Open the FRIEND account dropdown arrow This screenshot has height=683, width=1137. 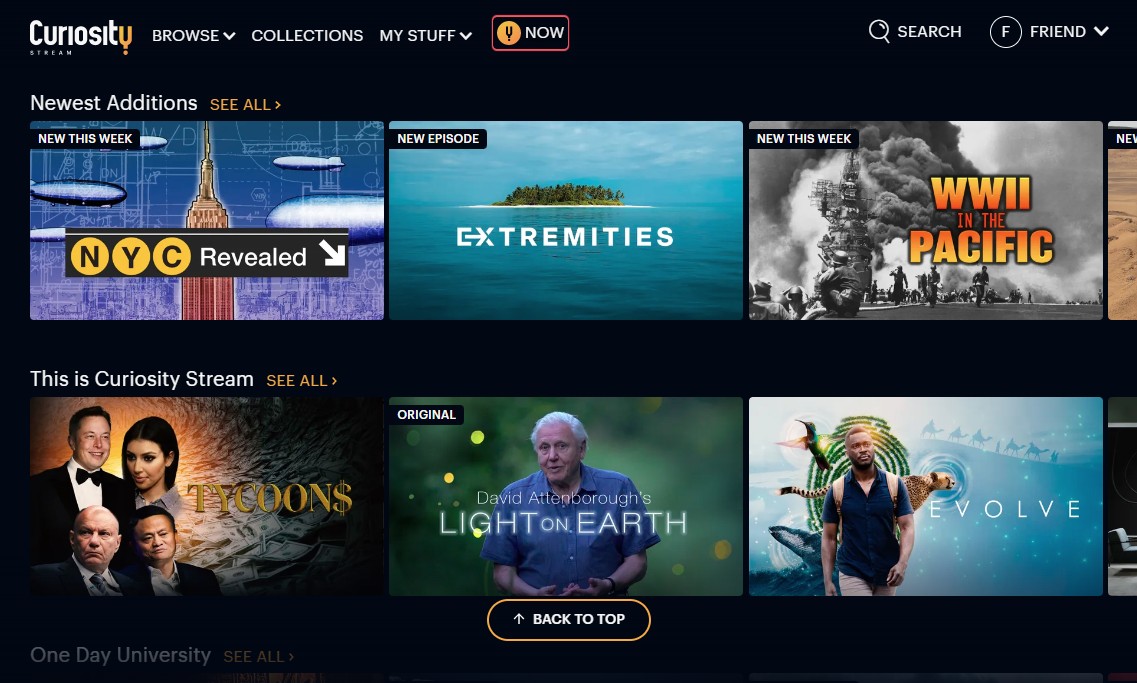(x=1101, y=31)
